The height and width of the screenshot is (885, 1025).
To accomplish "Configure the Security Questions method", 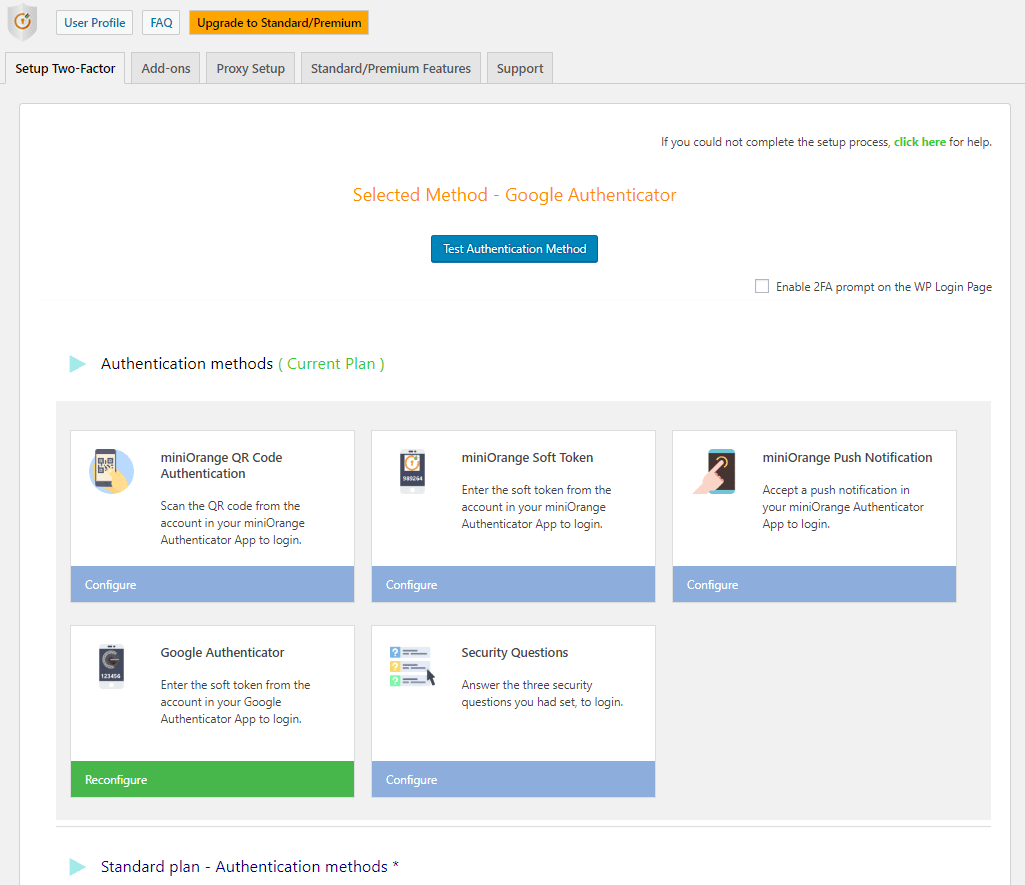I will pyautogui.click(x=513, y=779).
